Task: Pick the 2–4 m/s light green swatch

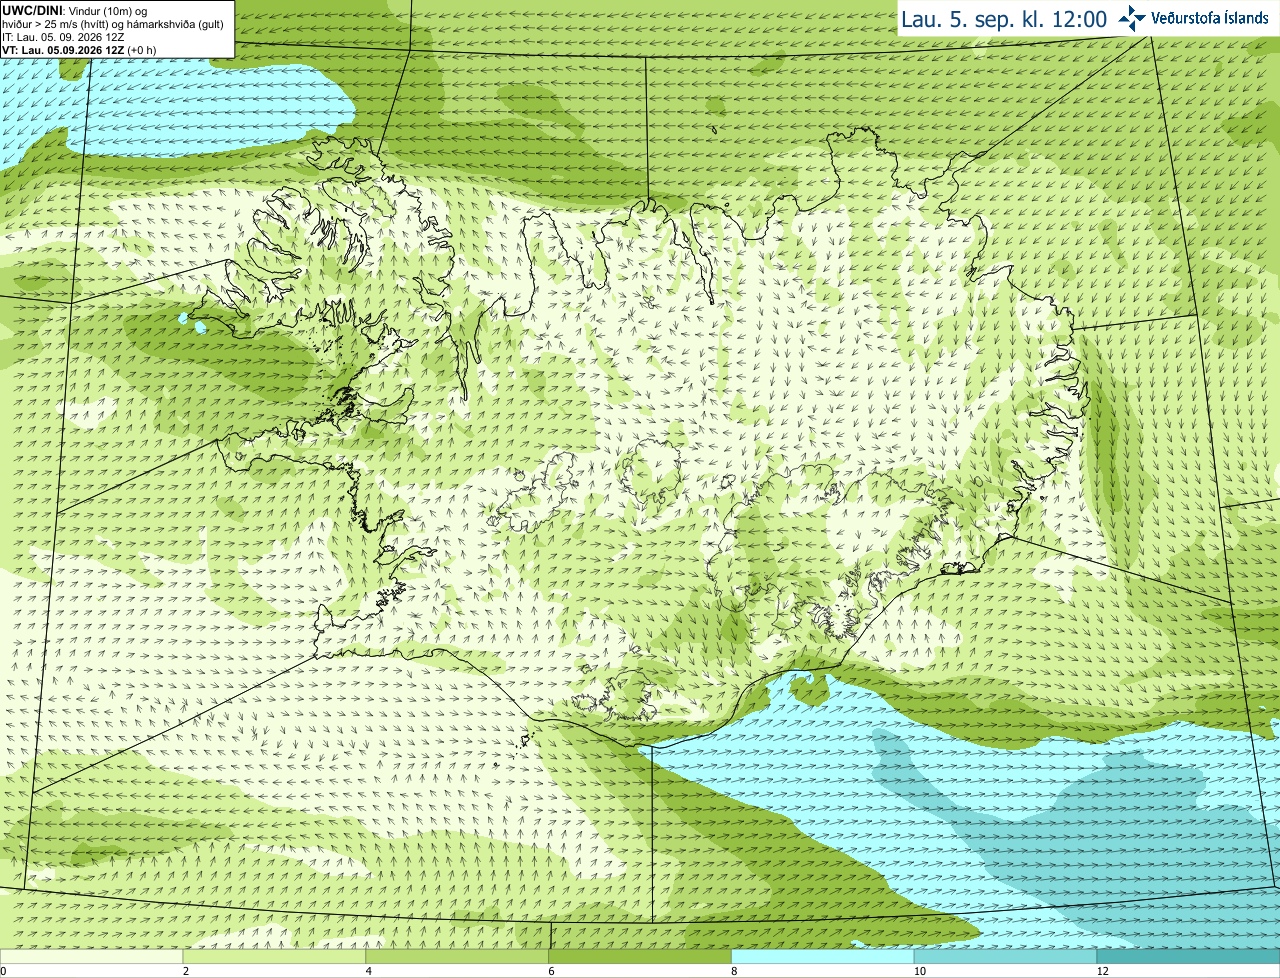Action: pos(275,956)
